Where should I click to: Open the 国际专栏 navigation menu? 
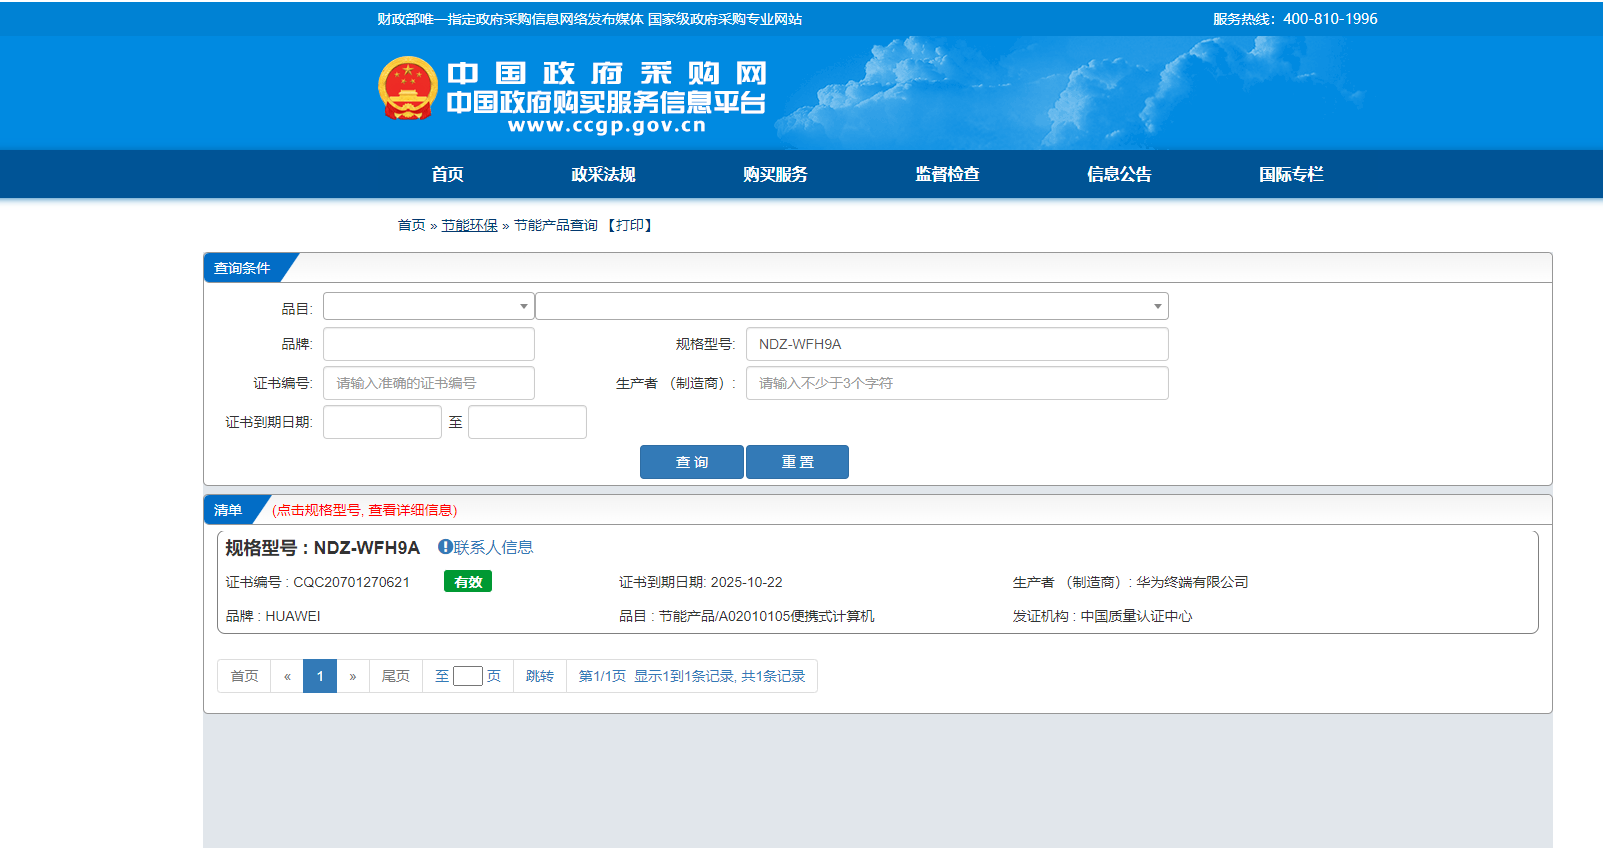point(1291,174)
